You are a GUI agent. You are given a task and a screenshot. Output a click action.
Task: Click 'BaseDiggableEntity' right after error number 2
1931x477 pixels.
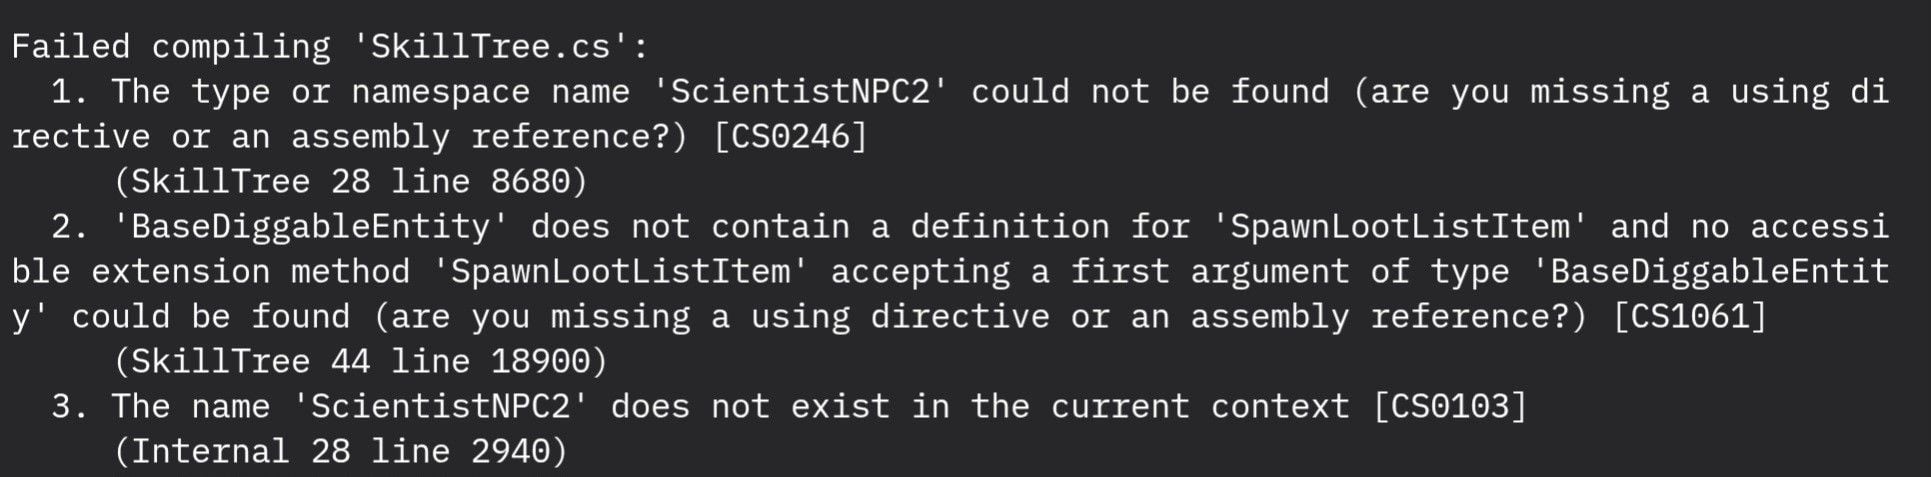click(x=300, y=227)
